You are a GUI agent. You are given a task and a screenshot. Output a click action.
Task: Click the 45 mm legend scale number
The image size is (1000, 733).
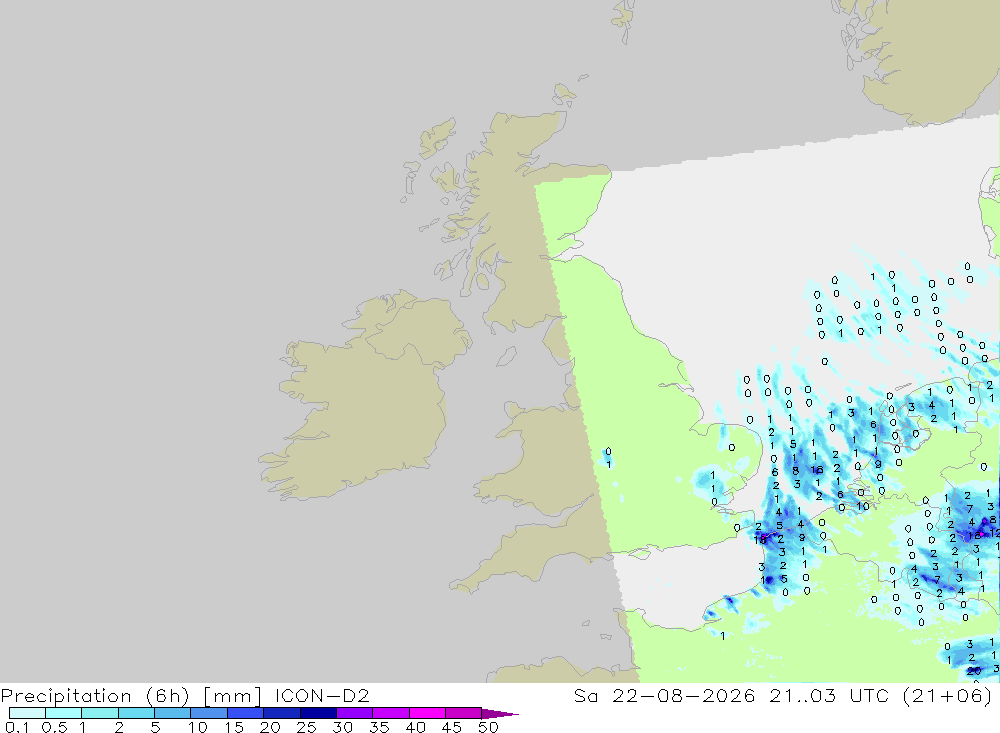(452, 727)
